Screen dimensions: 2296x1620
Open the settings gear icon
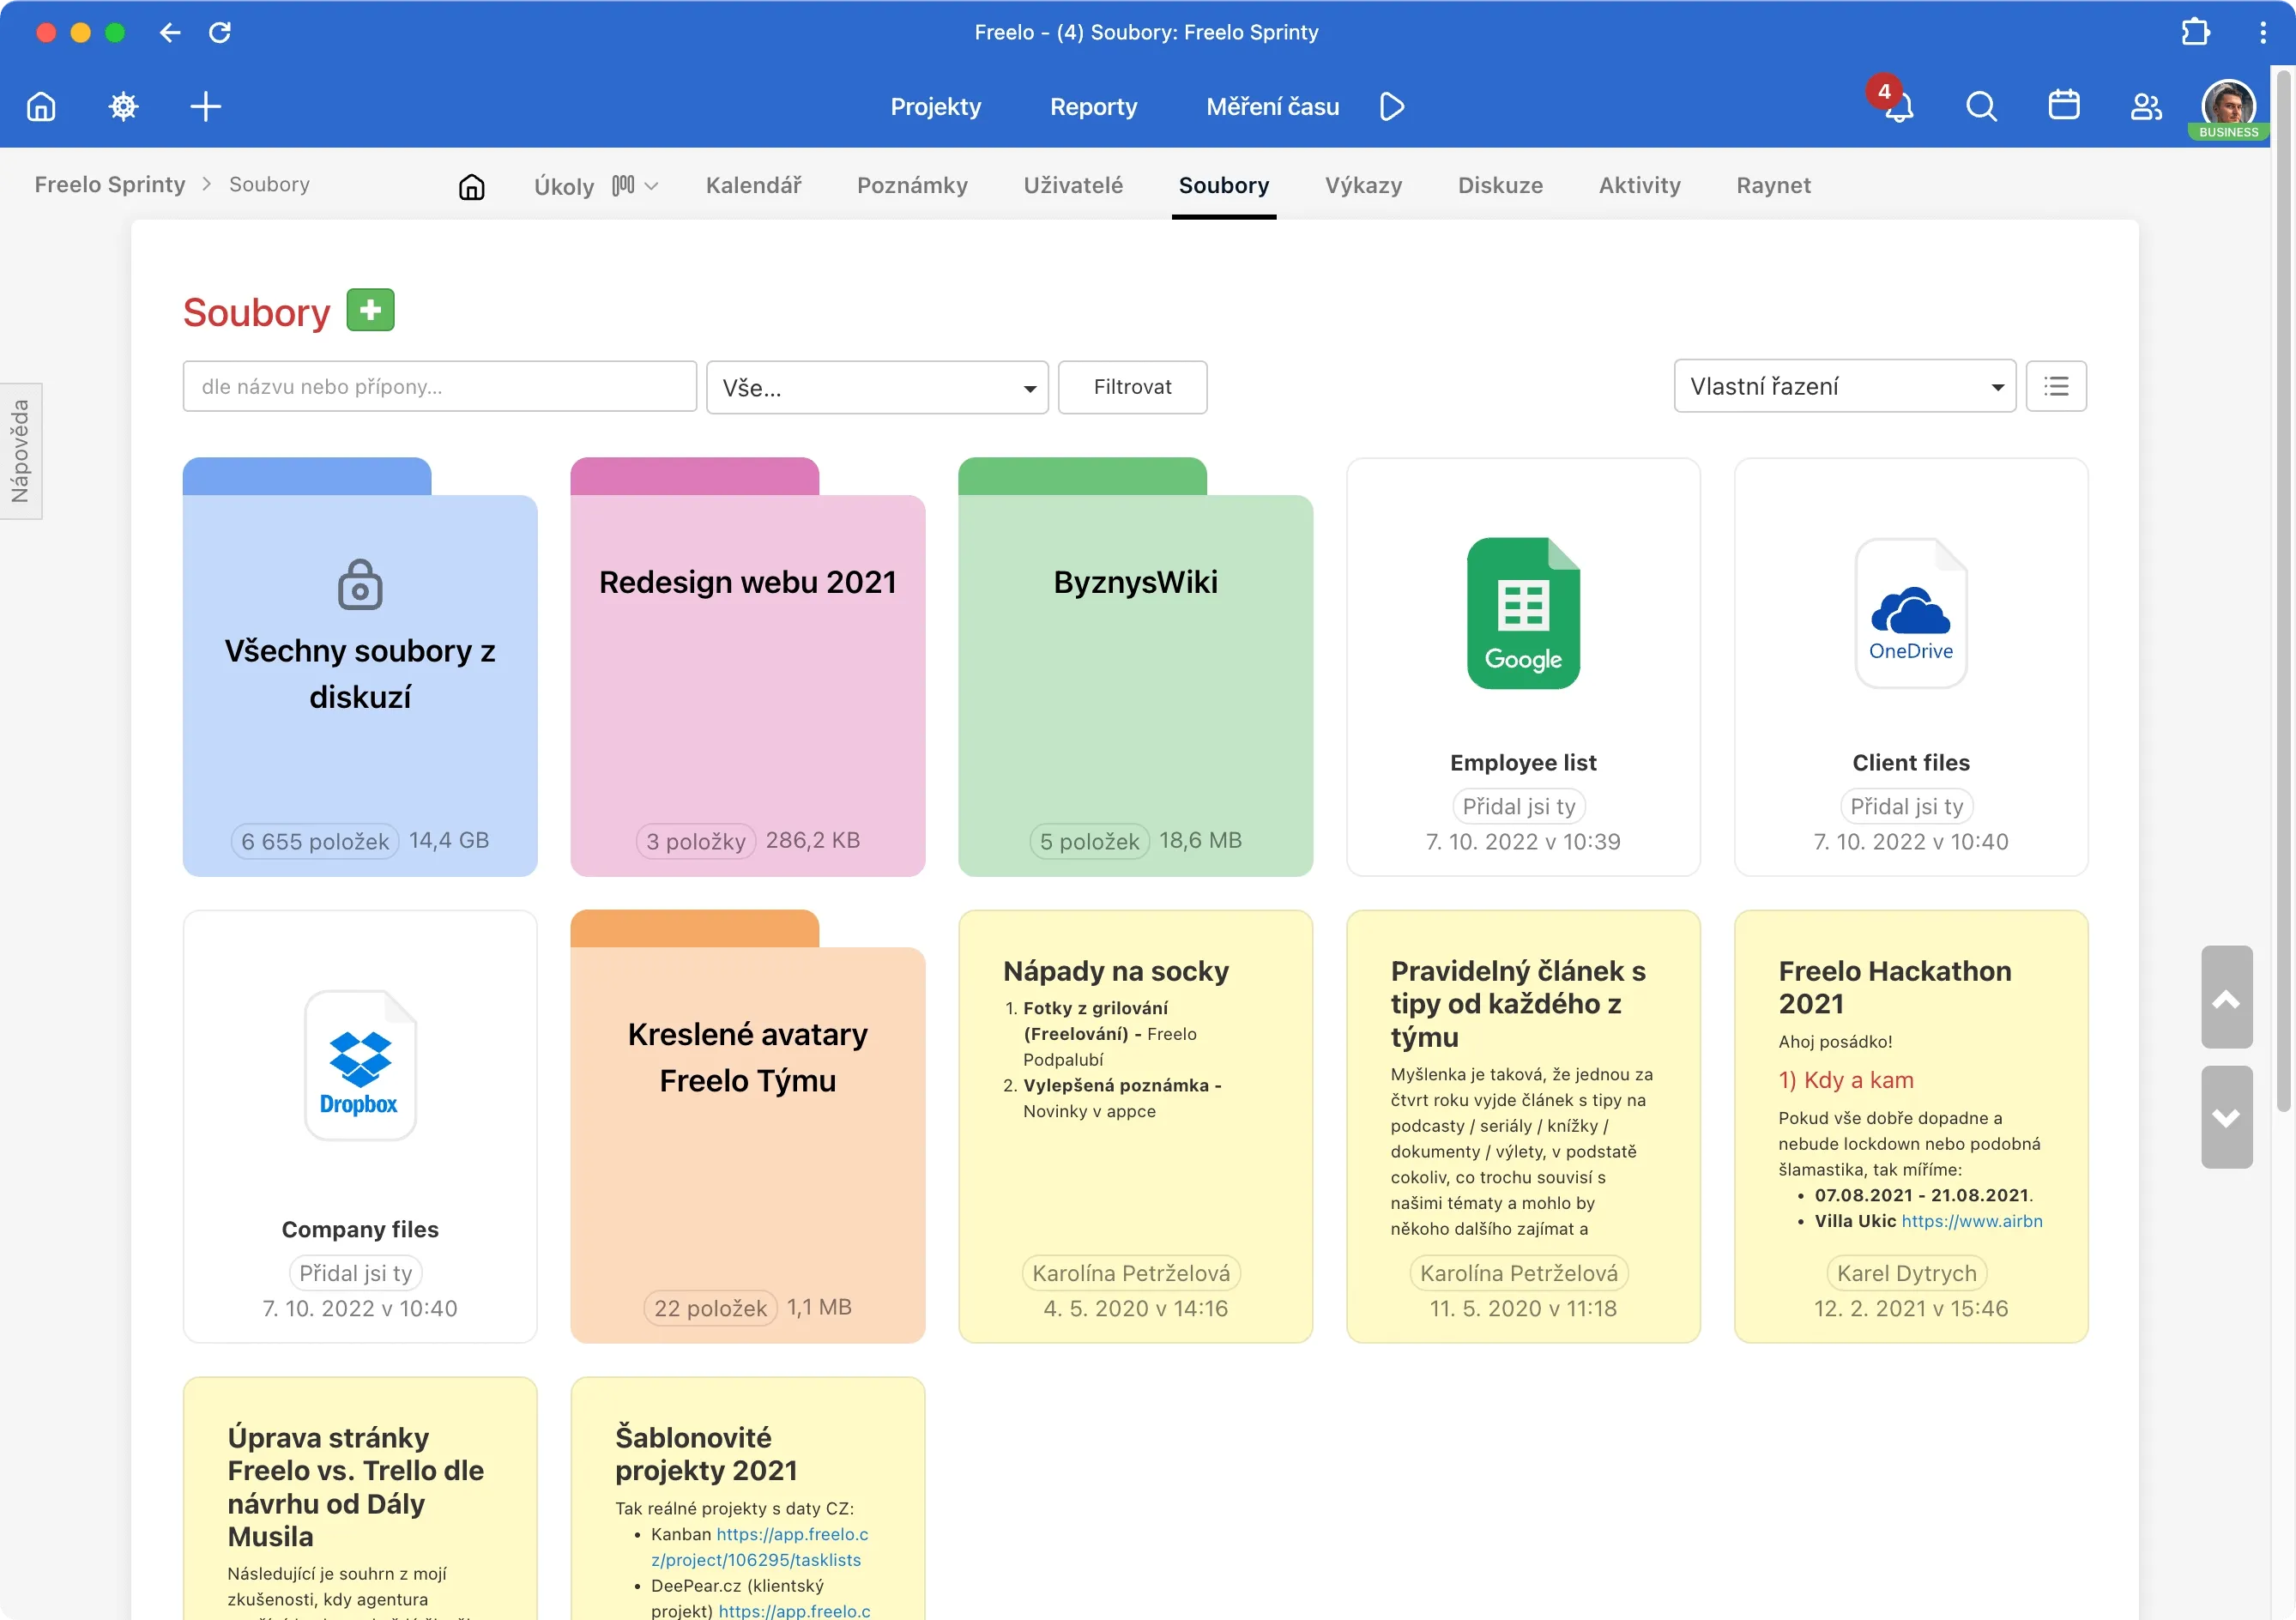123,106
